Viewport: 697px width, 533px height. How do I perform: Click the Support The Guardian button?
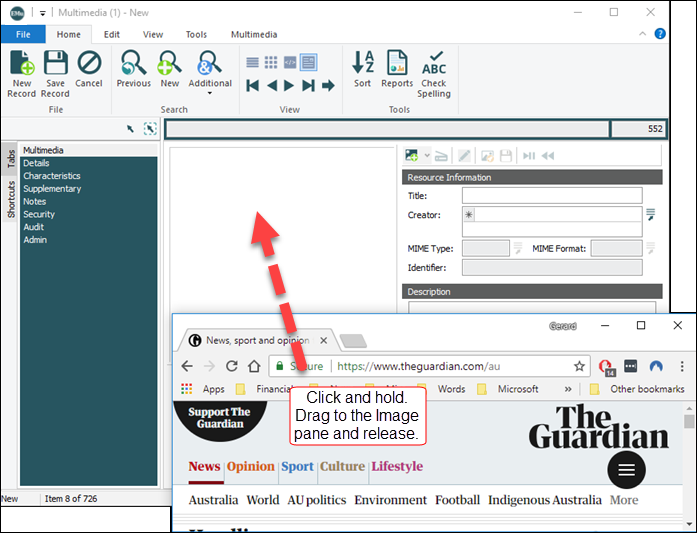point(219,417)
